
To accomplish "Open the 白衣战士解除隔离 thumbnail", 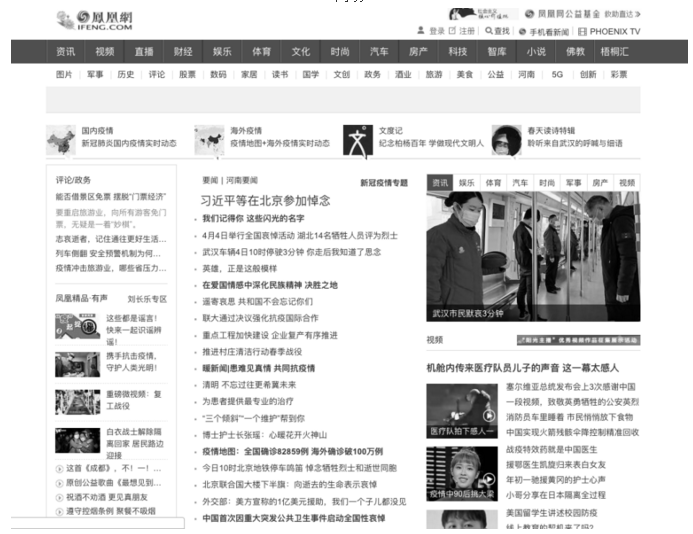I will click(x=78, y=440).
